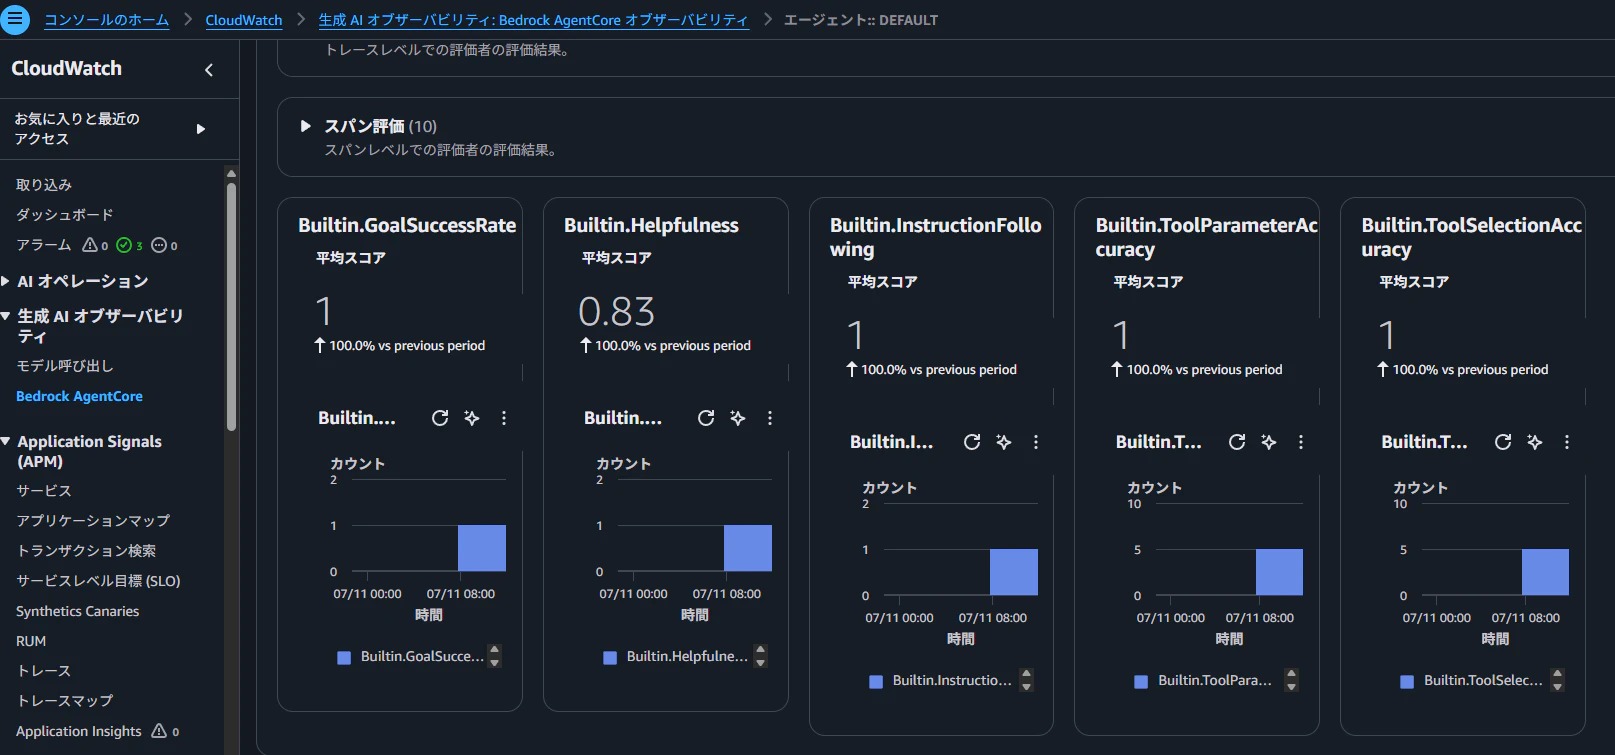Screen dimensions: 1615x755
Task: Click Builtin.Helpfulne... legend color swatch
Action: coord(610,658)
